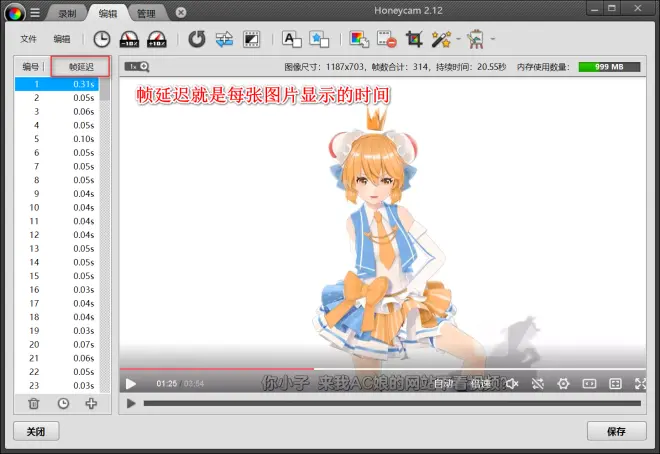This screenshot has height=454, width=660.
Task: Click the plus add frame icon
Action: click(x=91, y=404)
